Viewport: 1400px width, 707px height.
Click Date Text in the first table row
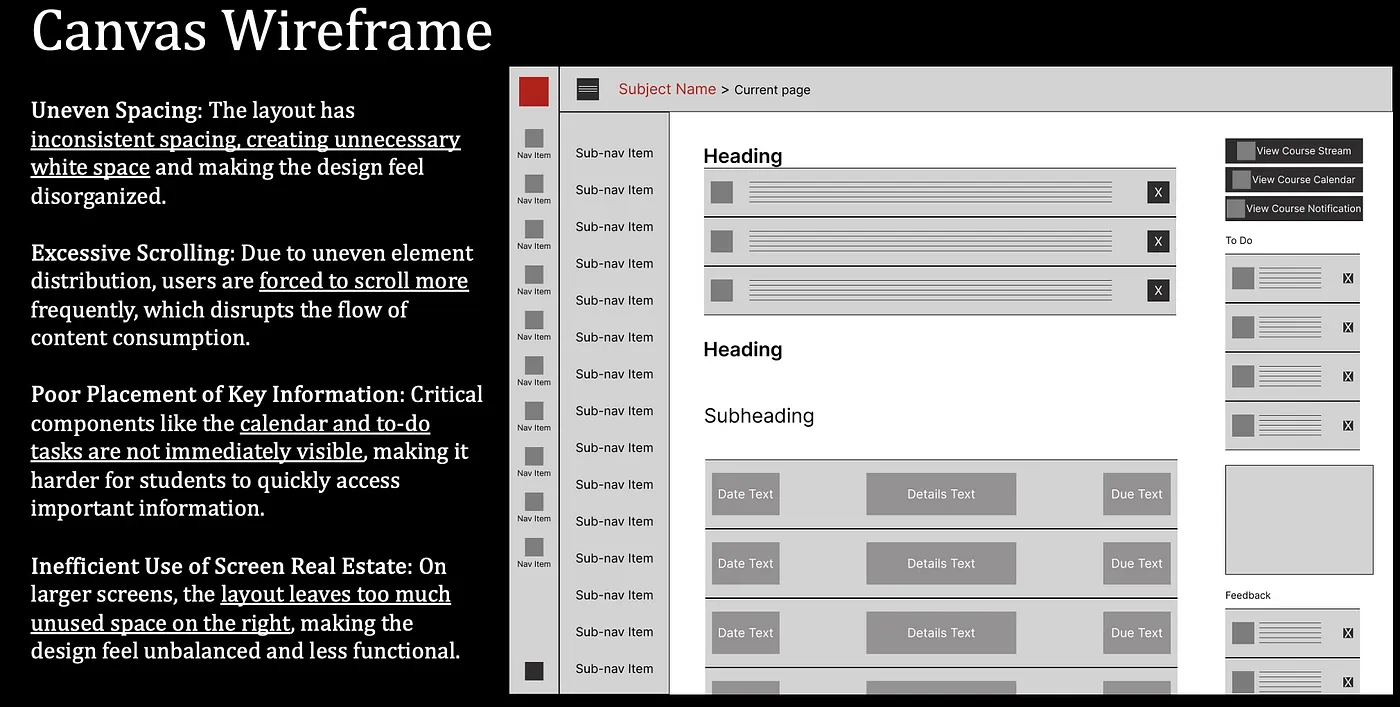coord(745,494)
